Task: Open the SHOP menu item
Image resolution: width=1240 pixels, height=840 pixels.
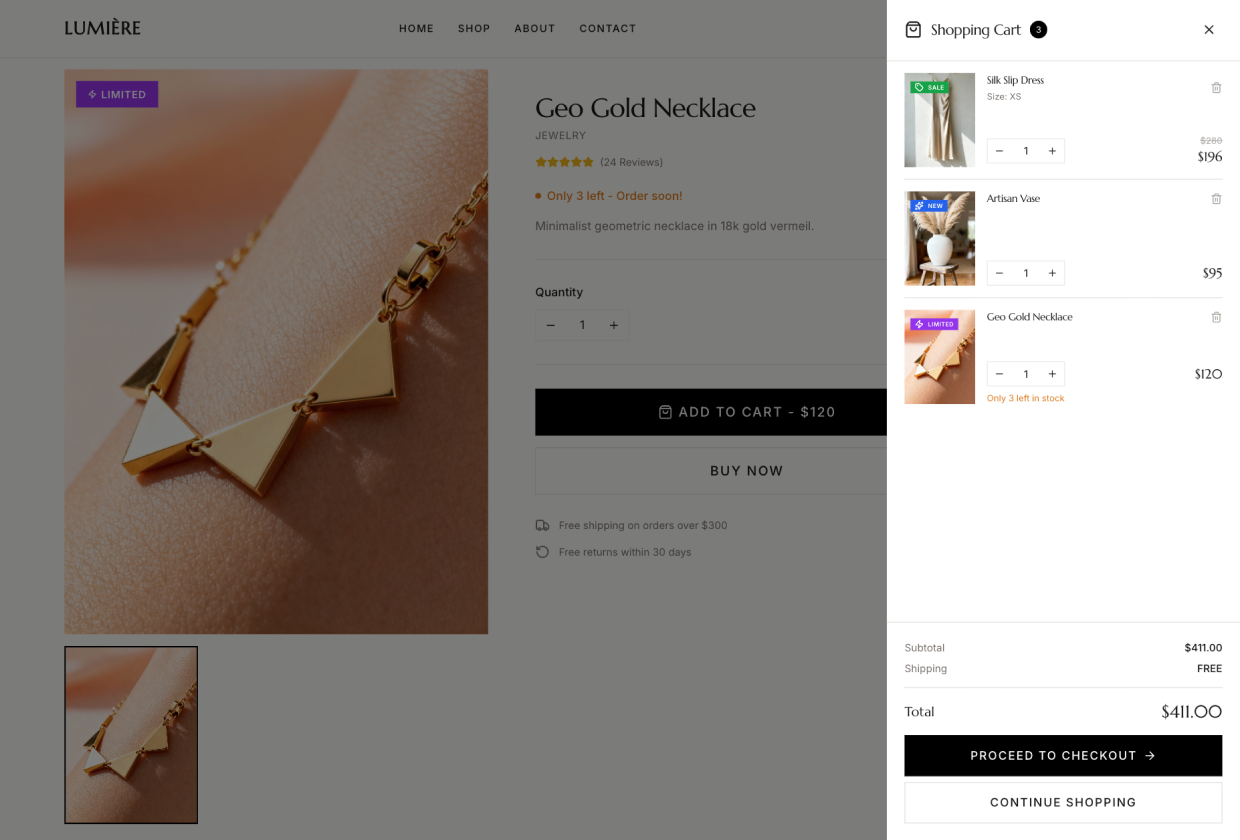Action: click(x=474, y=28)
